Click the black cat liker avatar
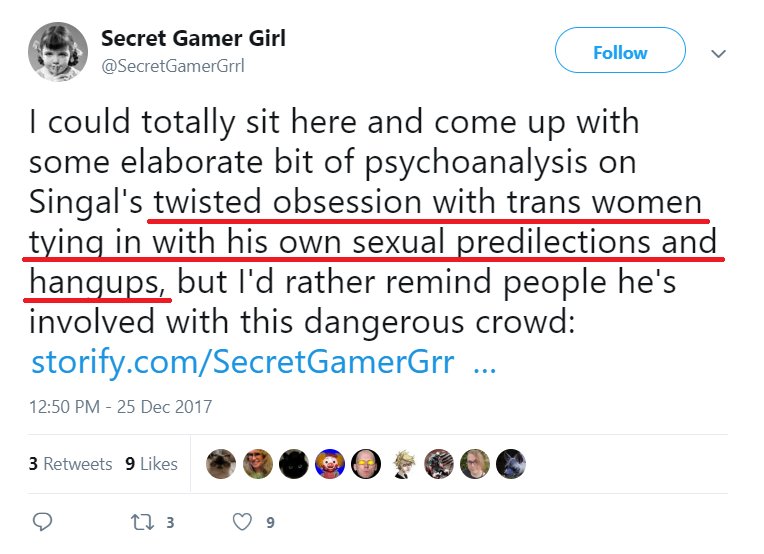The height and width of the screenshot is (554, 764). tap(294, 463)
